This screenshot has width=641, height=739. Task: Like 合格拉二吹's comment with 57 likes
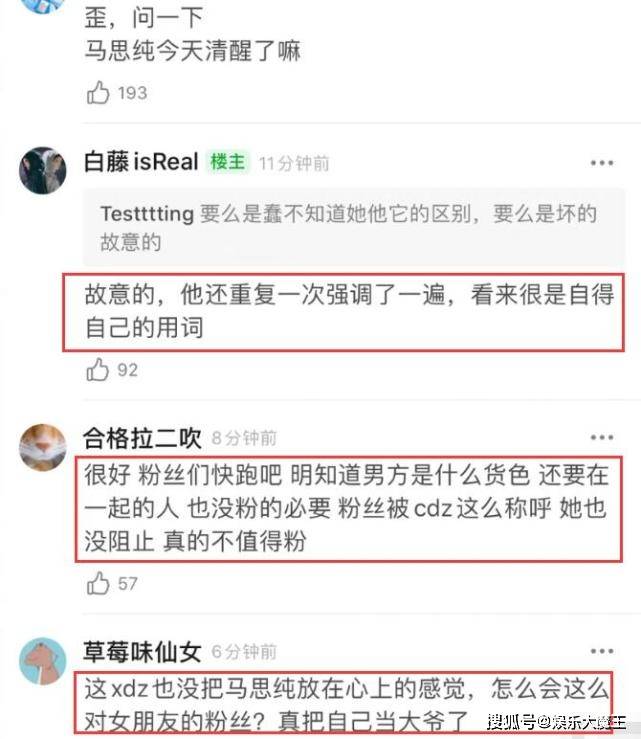pyautogui.click(x=98, y=583)
